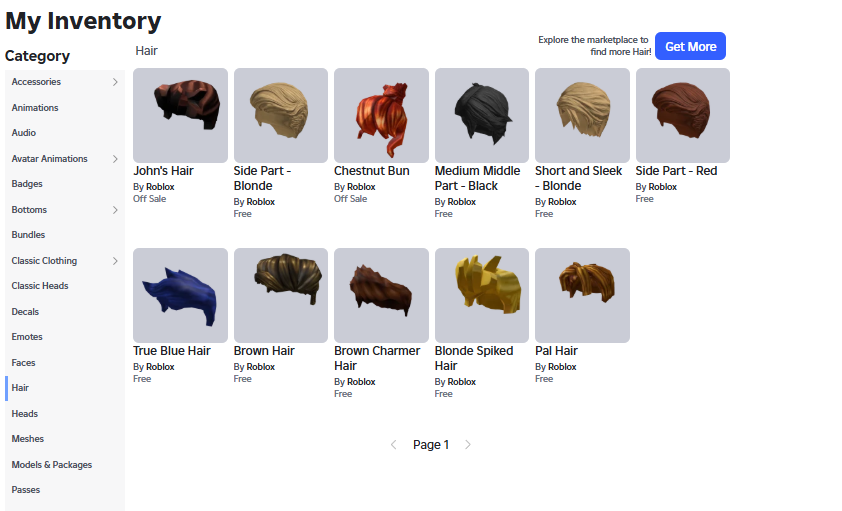Open John's Hair item thumbnail
842x511 pixels.
pyautogui.click(x=180, y=115)
